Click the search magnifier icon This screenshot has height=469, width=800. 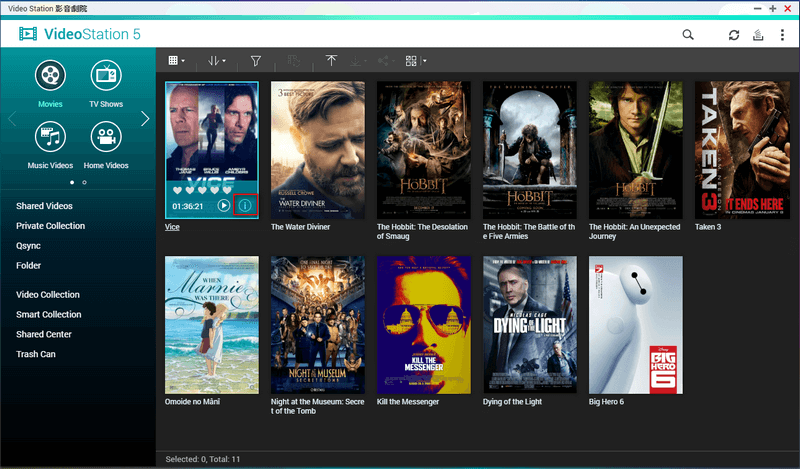click(x=688, y=35)
